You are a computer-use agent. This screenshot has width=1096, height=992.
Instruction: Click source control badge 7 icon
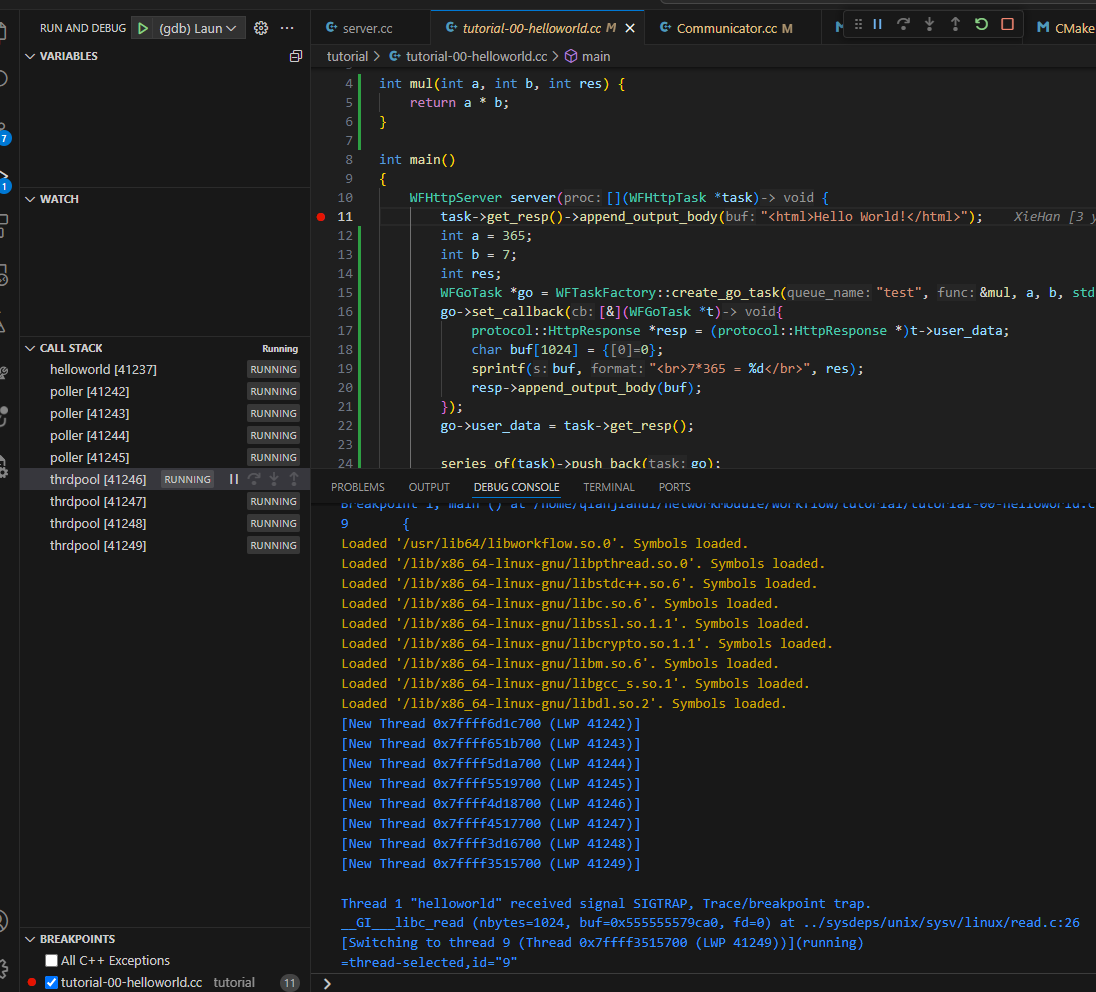pos(4,136)
